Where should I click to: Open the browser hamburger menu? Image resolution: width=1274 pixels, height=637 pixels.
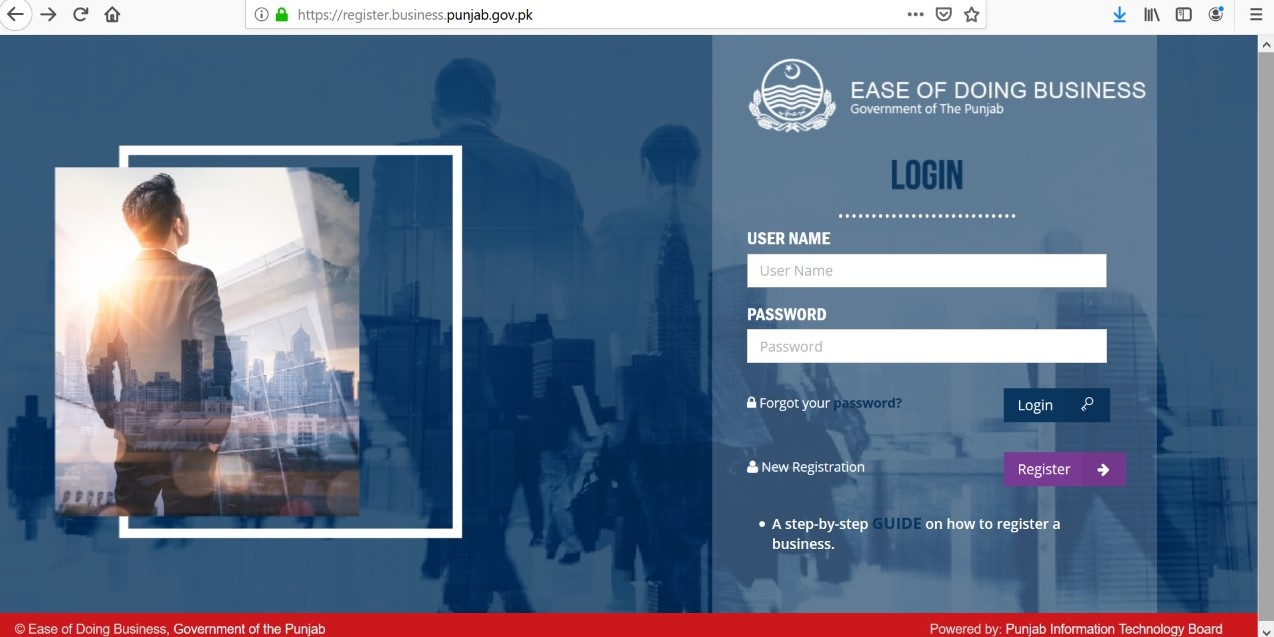[1256, 15]
